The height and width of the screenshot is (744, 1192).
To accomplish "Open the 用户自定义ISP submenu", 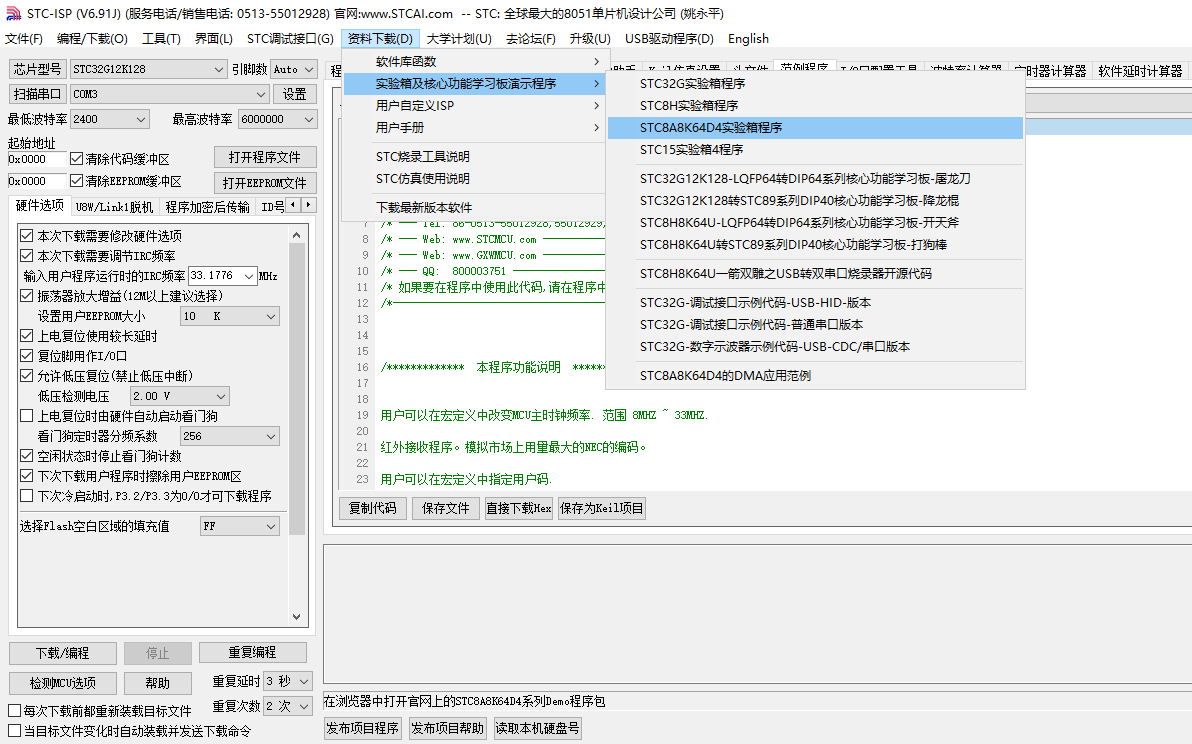I will pyautogui.click(x=474, y=106).
